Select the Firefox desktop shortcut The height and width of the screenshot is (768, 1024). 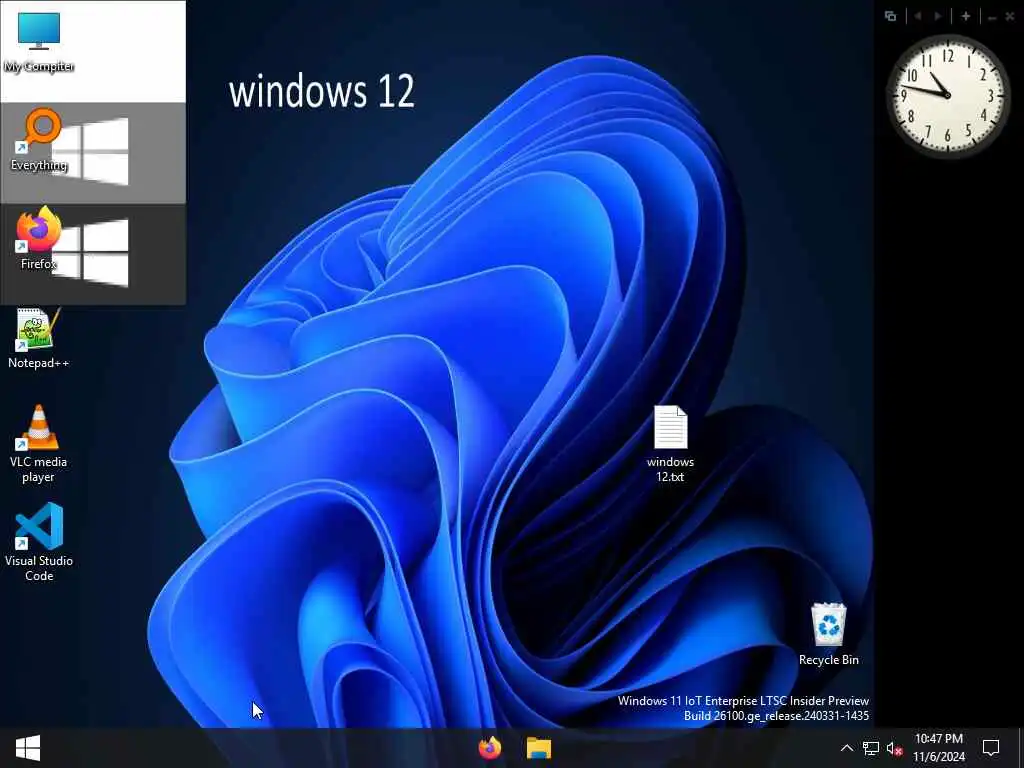tap(39, 238)
